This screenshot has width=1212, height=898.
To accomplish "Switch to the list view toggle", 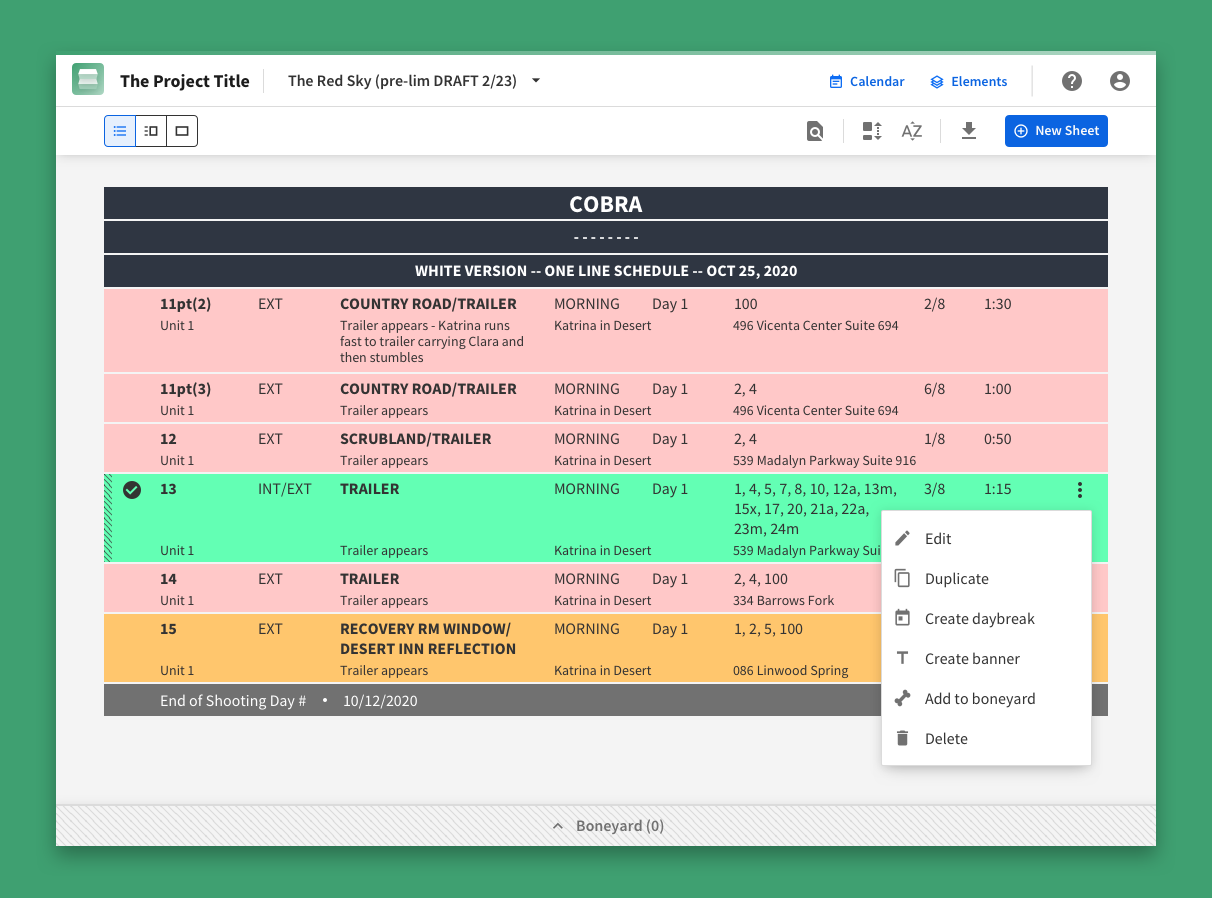I will [120, 131].
